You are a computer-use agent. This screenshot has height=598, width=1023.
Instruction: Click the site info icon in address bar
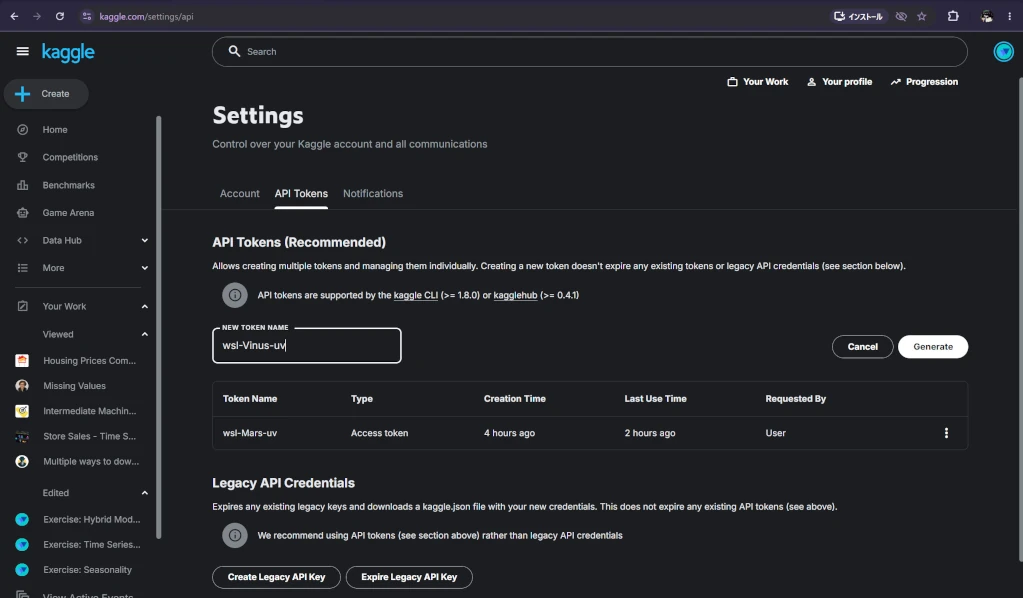point(87,16)
